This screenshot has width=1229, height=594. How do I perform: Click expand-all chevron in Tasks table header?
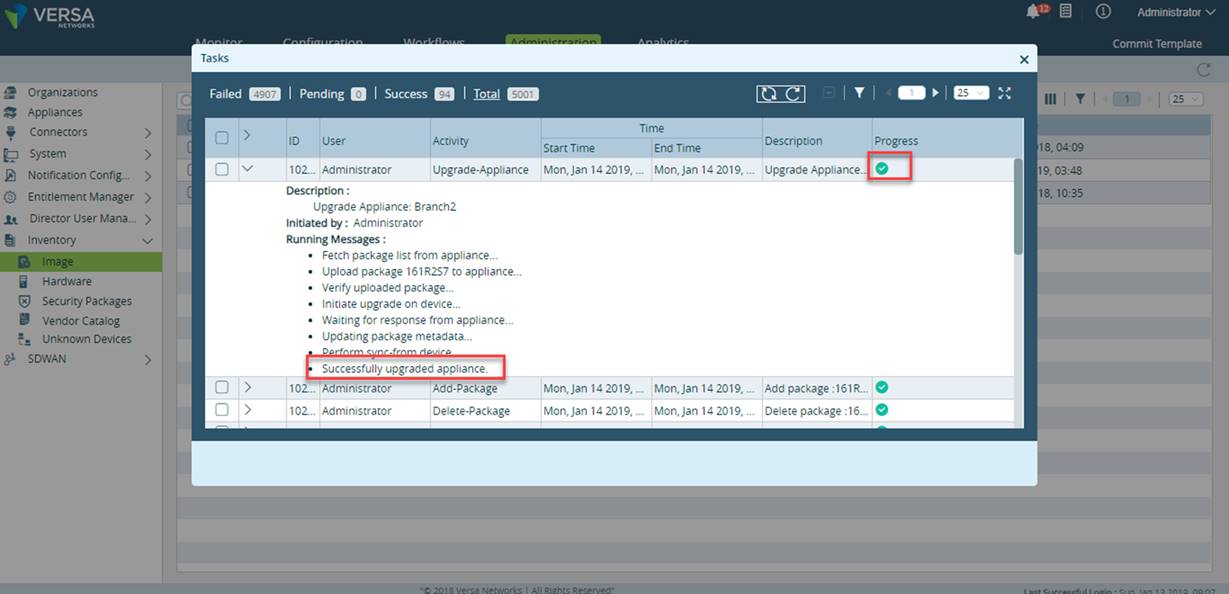[x=247, y=136]
